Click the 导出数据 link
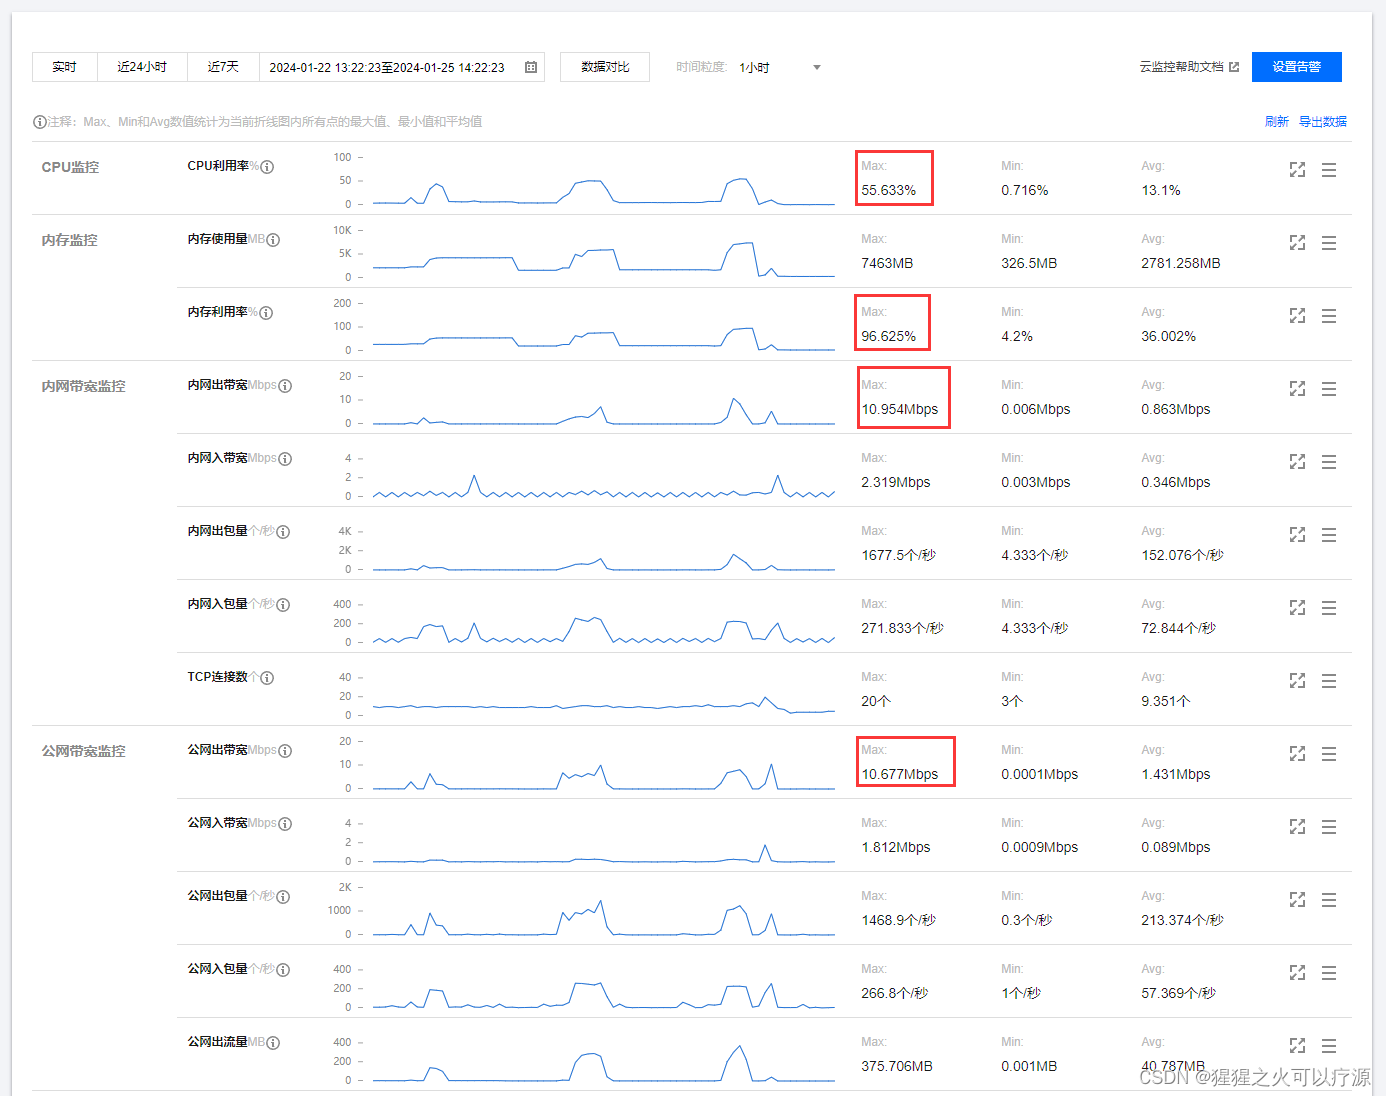The height and width of the screenshot is (1096, 1386). [1323, 121]
